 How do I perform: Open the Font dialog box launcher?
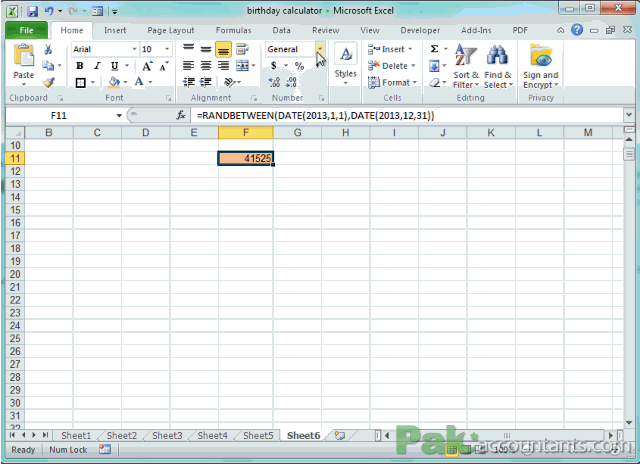pyautogui.click(x=168, y=98)
